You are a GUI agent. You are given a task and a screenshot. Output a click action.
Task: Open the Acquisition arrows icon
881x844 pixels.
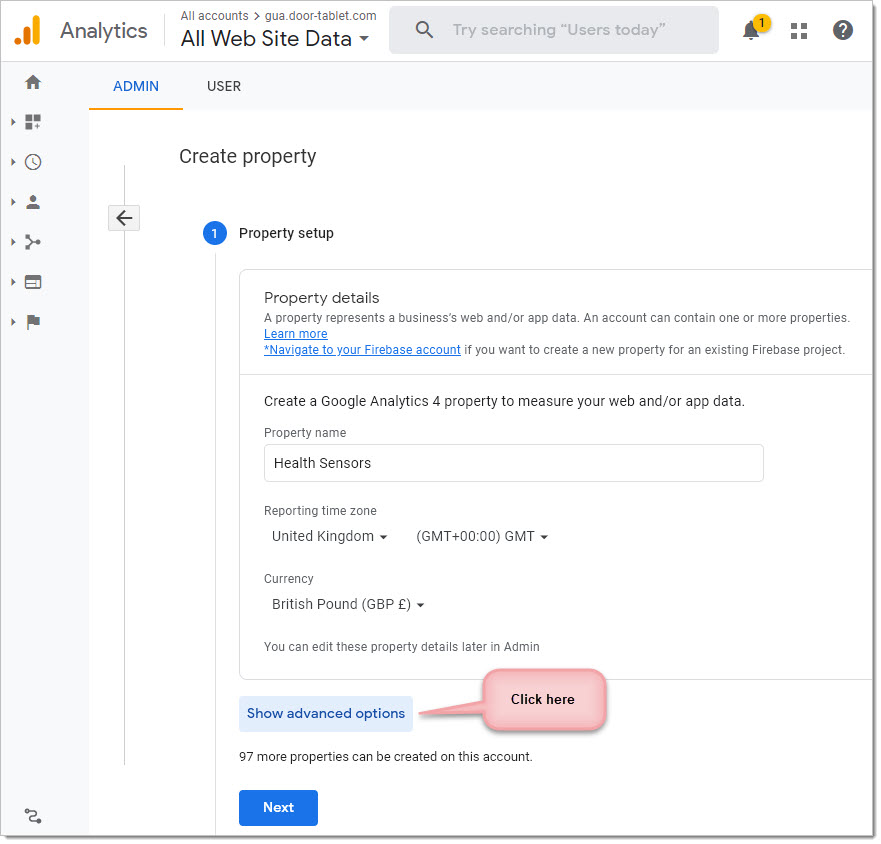[33, 242]
